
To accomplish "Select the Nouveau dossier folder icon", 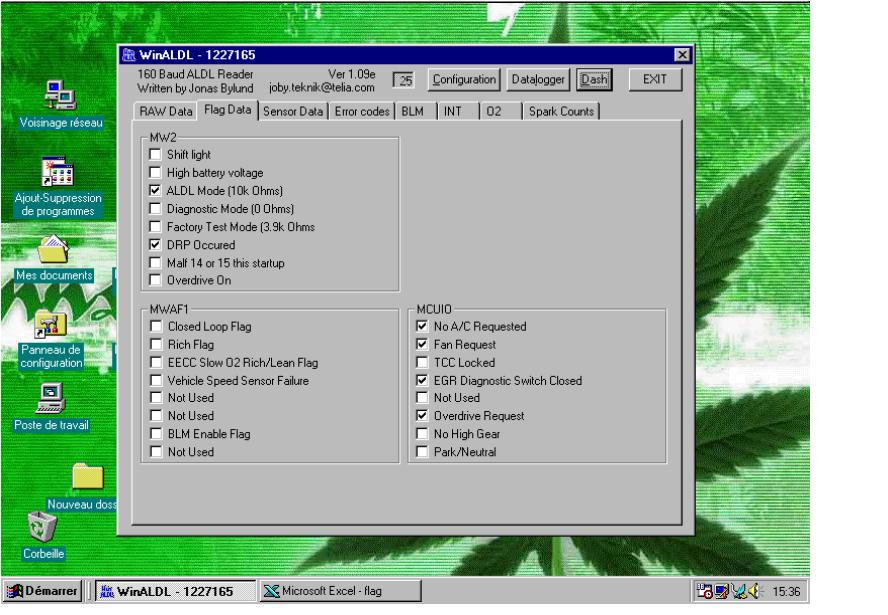I will (88, 477).
